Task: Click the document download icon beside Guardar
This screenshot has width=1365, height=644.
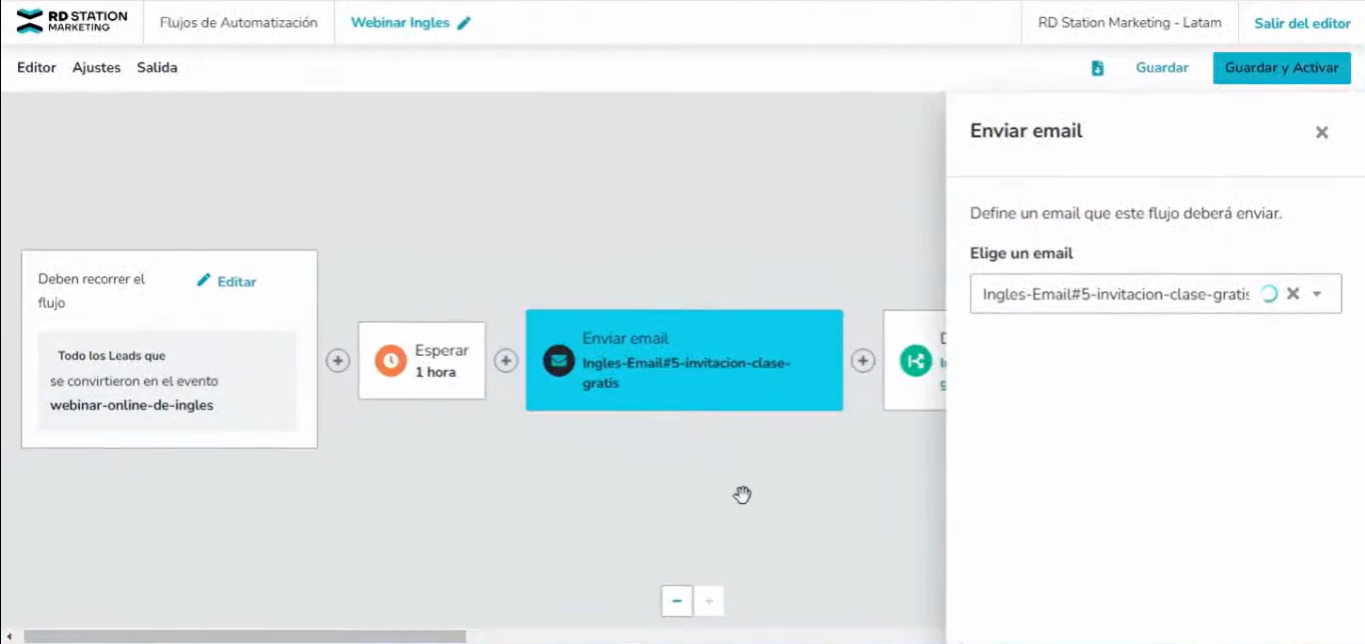Action: click(x=1097, y=68)
